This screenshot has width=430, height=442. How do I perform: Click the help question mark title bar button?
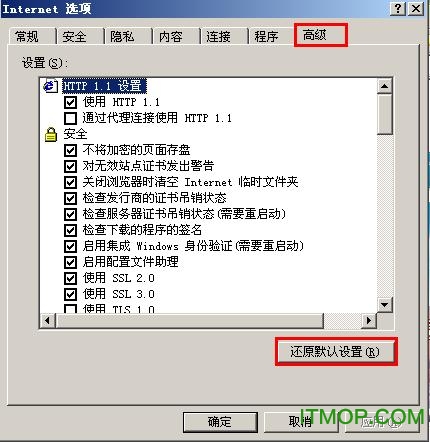(398, 8)
